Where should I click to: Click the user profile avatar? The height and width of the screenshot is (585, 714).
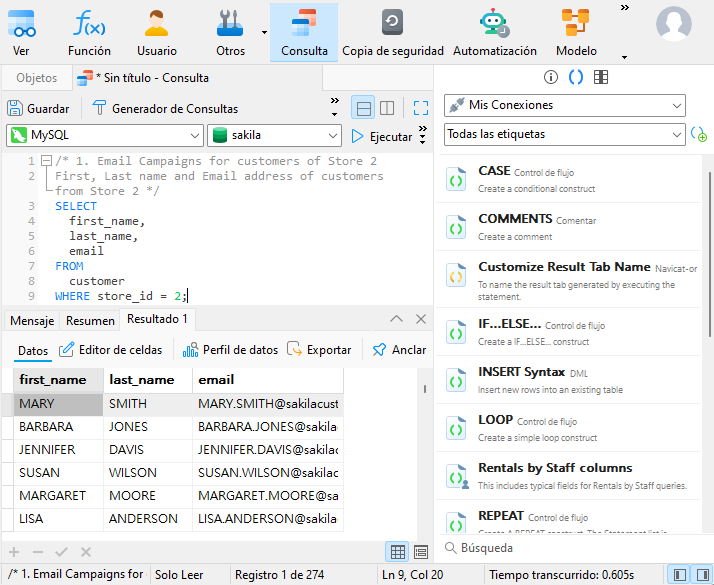click(673, 24)
